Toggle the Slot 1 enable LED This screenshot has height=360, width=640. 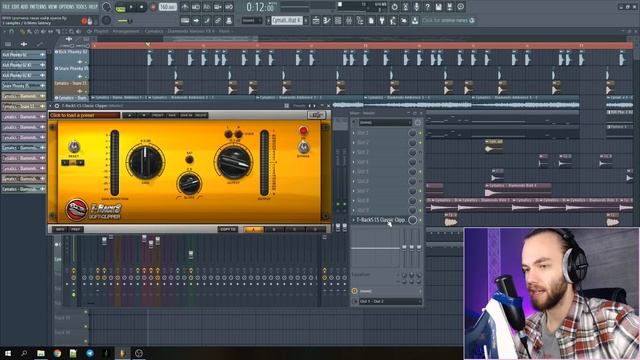point(420,133)
